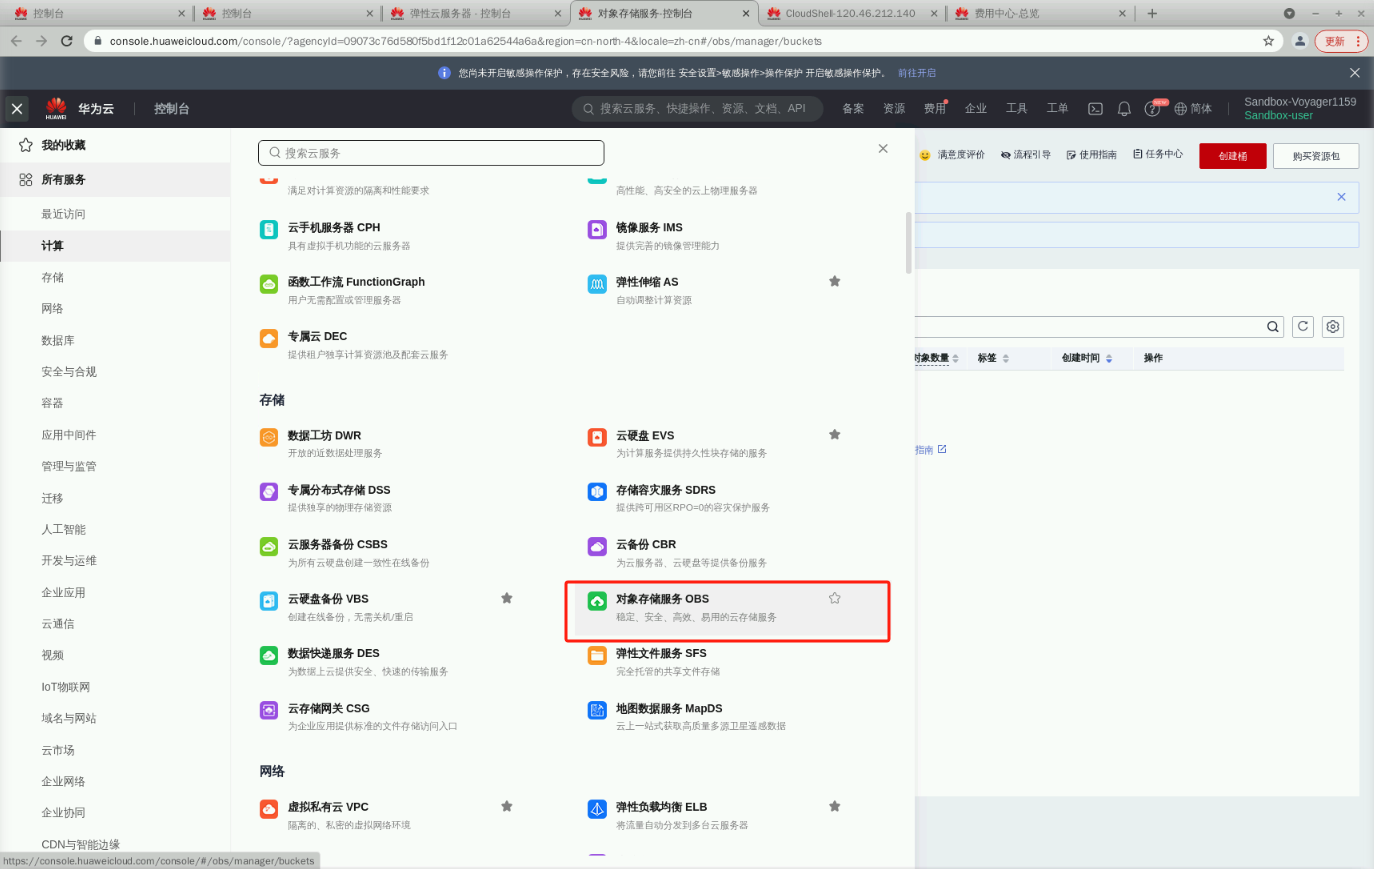This screenshot has width=1374, height=869.
Task: Open 存储容灾服务 SDRS icon
Action: coord(597,492)
